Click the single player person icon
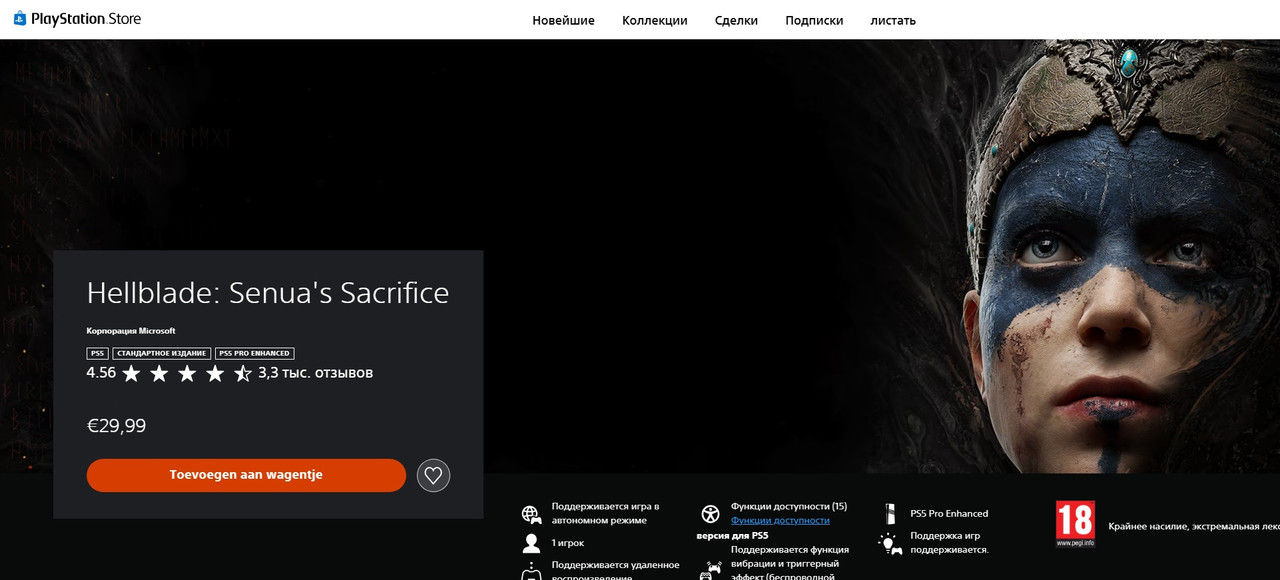 click(x=531, y=543)
